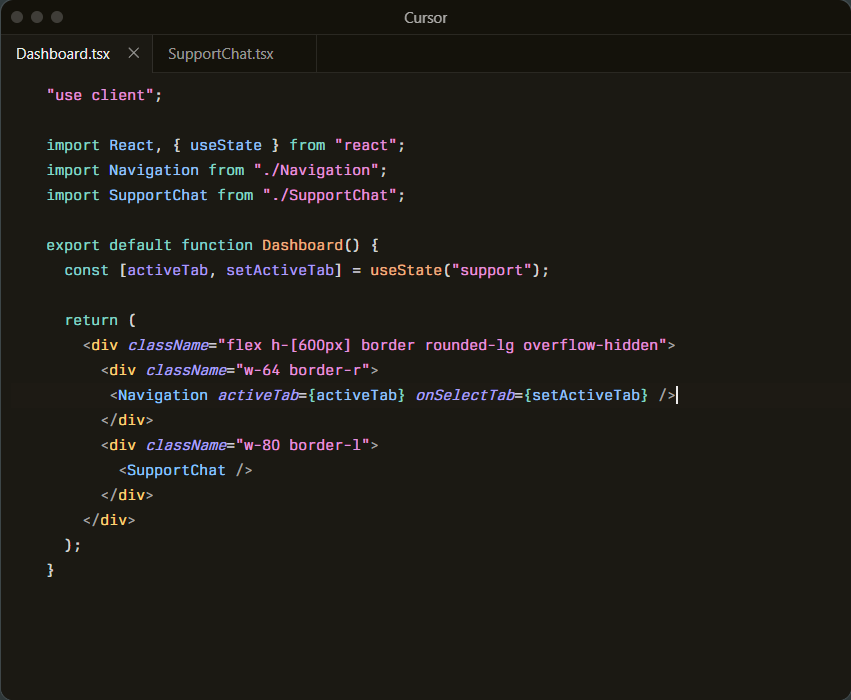Screen dimensions: 851x700
Task: Select the Dashboard.tsx tab
Action: [x=63, y=54]
